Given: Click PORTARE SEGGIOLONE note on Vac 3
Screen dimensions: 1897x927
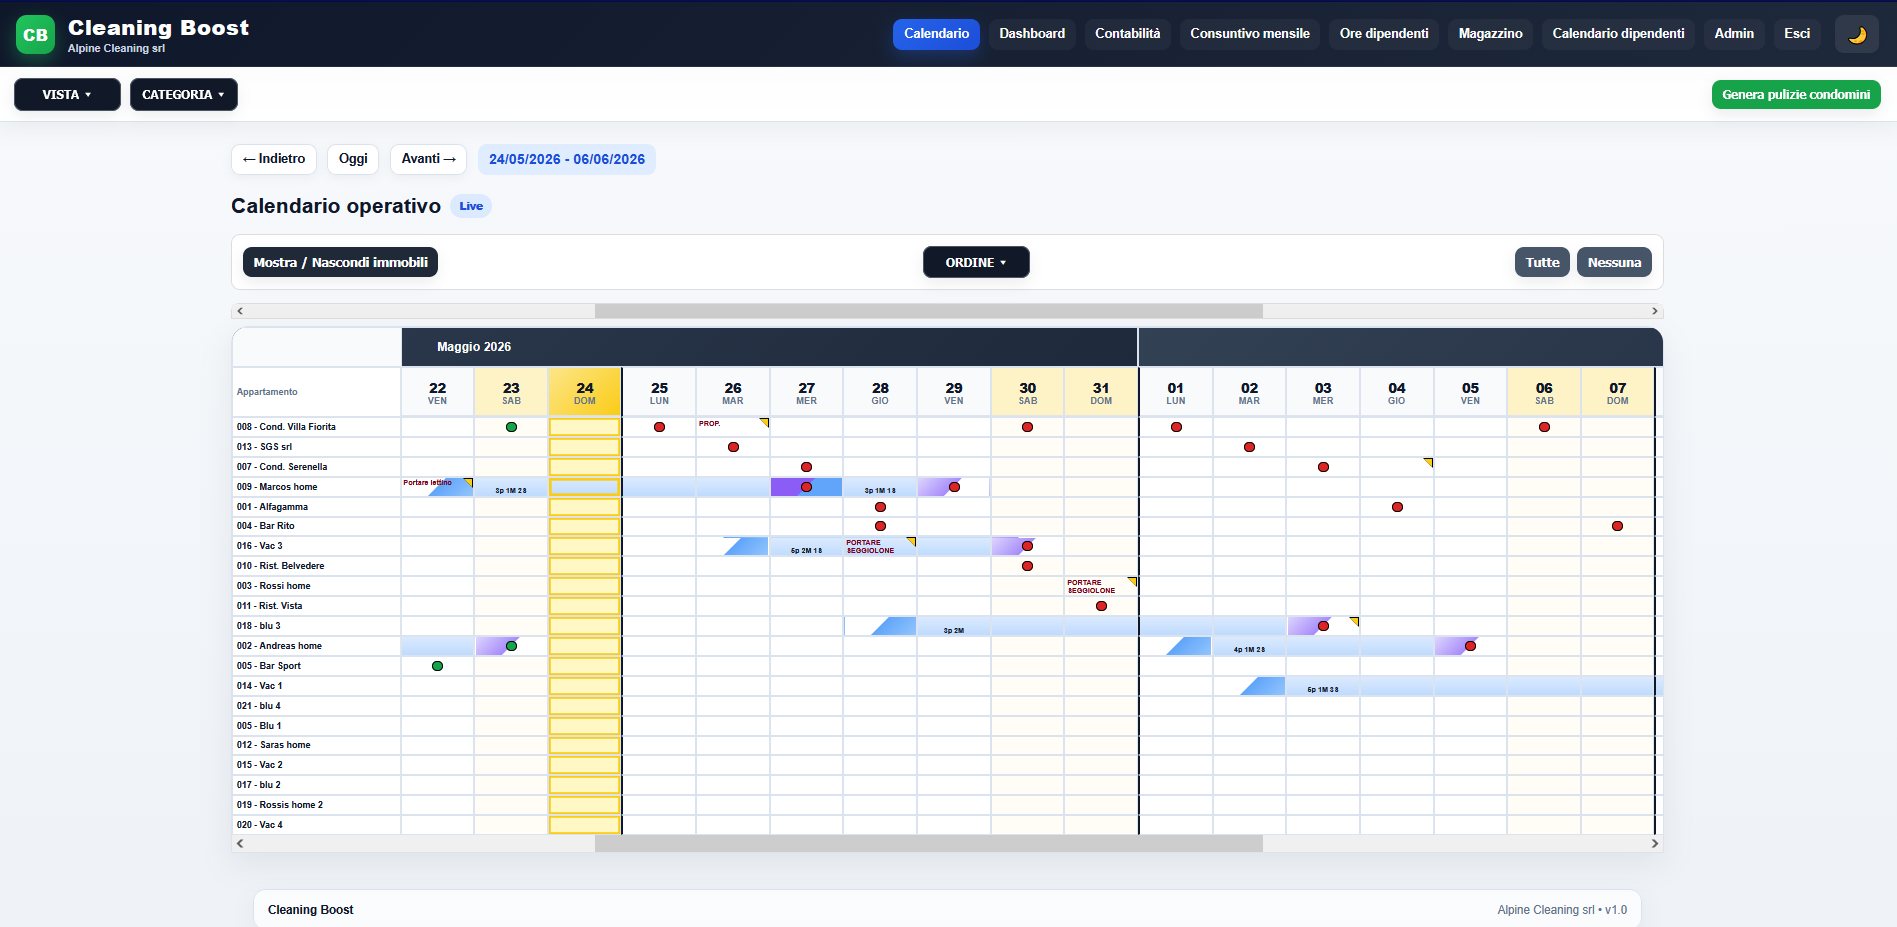Looking at the screenshot, I should [x=870, y=546].
